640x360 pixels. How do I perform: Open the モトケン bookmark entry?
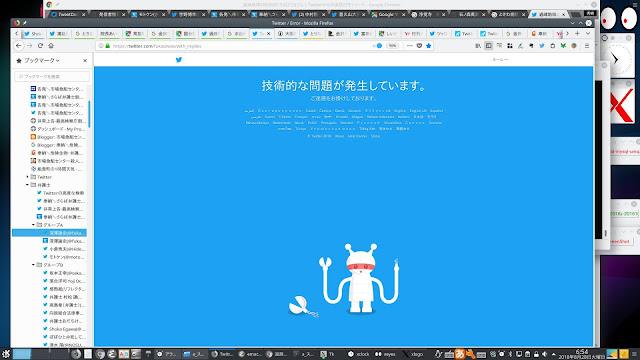[x=63, y=257]
